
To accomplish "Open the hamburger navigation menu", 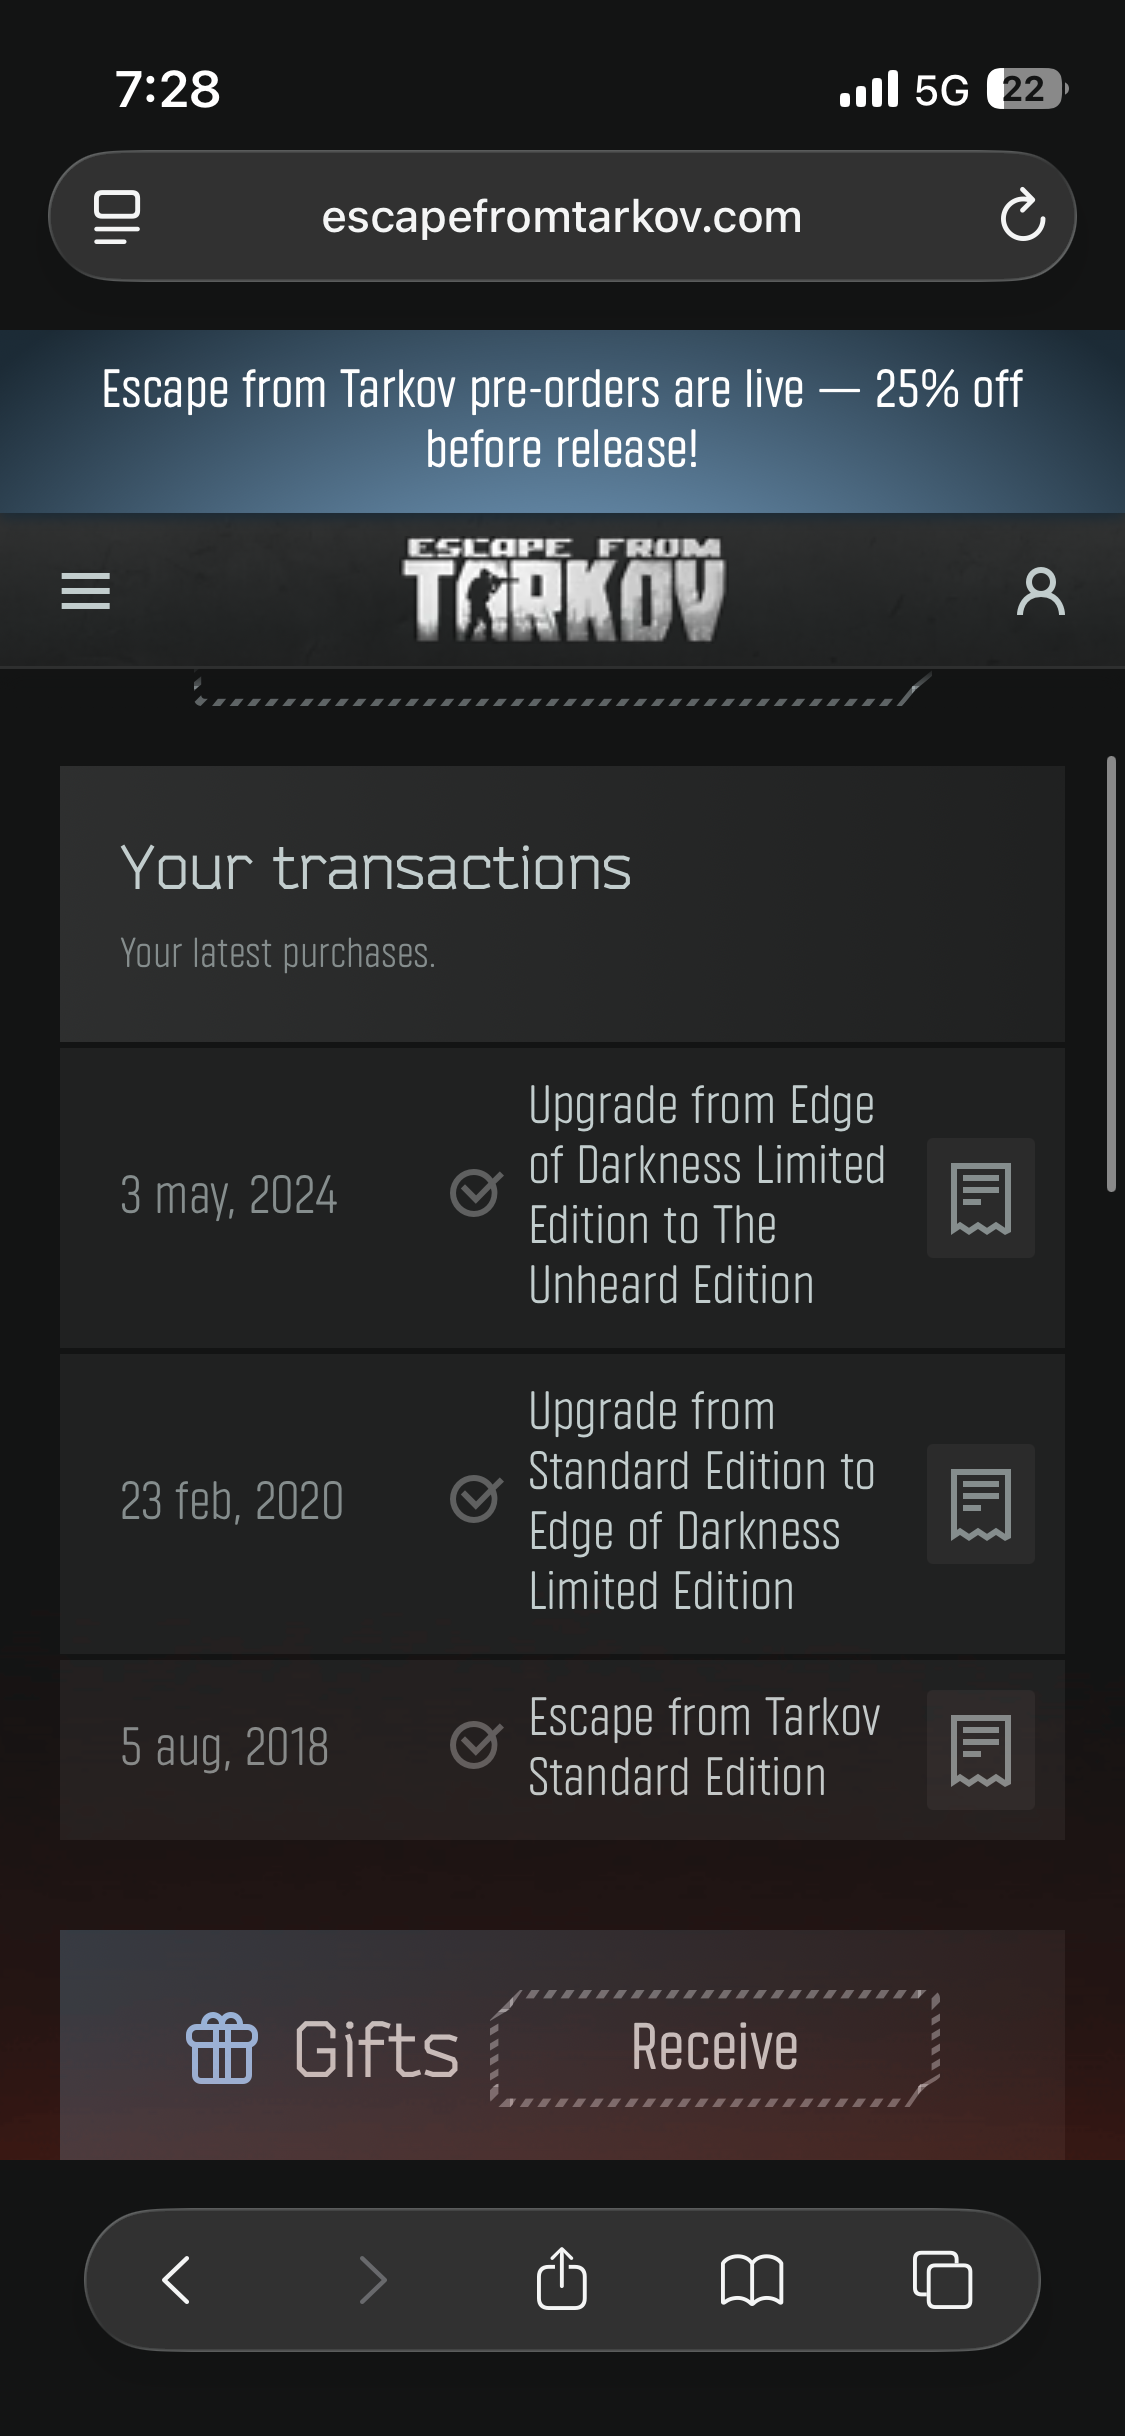I will 85,591.
